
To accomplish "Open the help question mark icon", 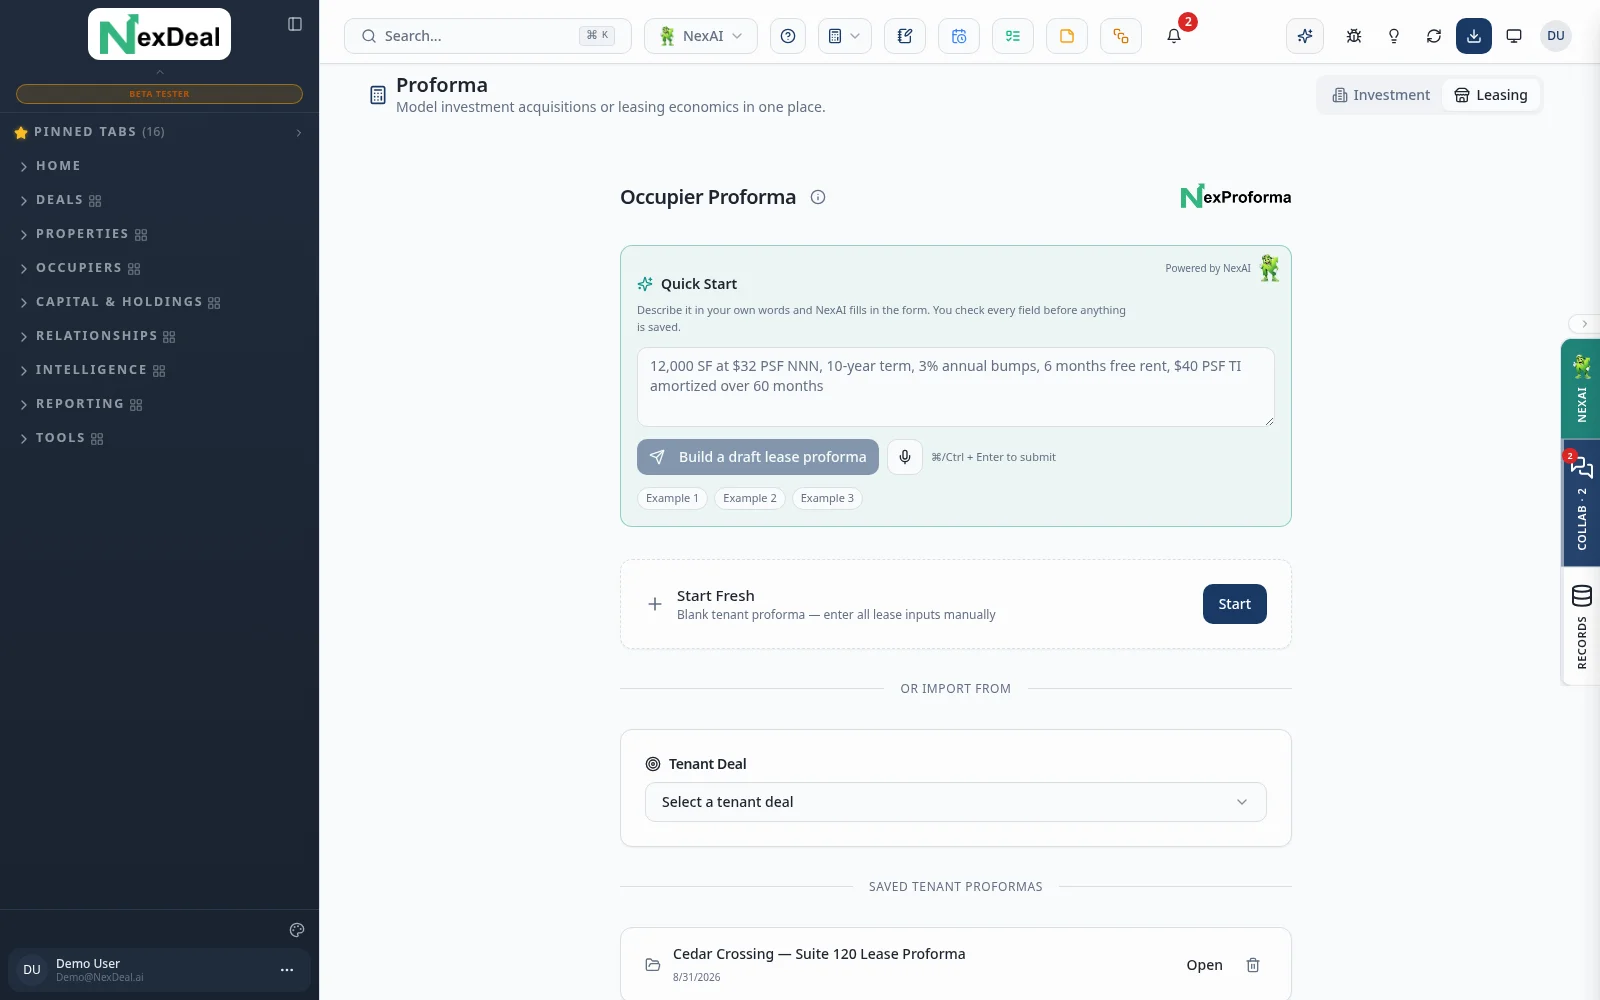I will click(788, 36).
